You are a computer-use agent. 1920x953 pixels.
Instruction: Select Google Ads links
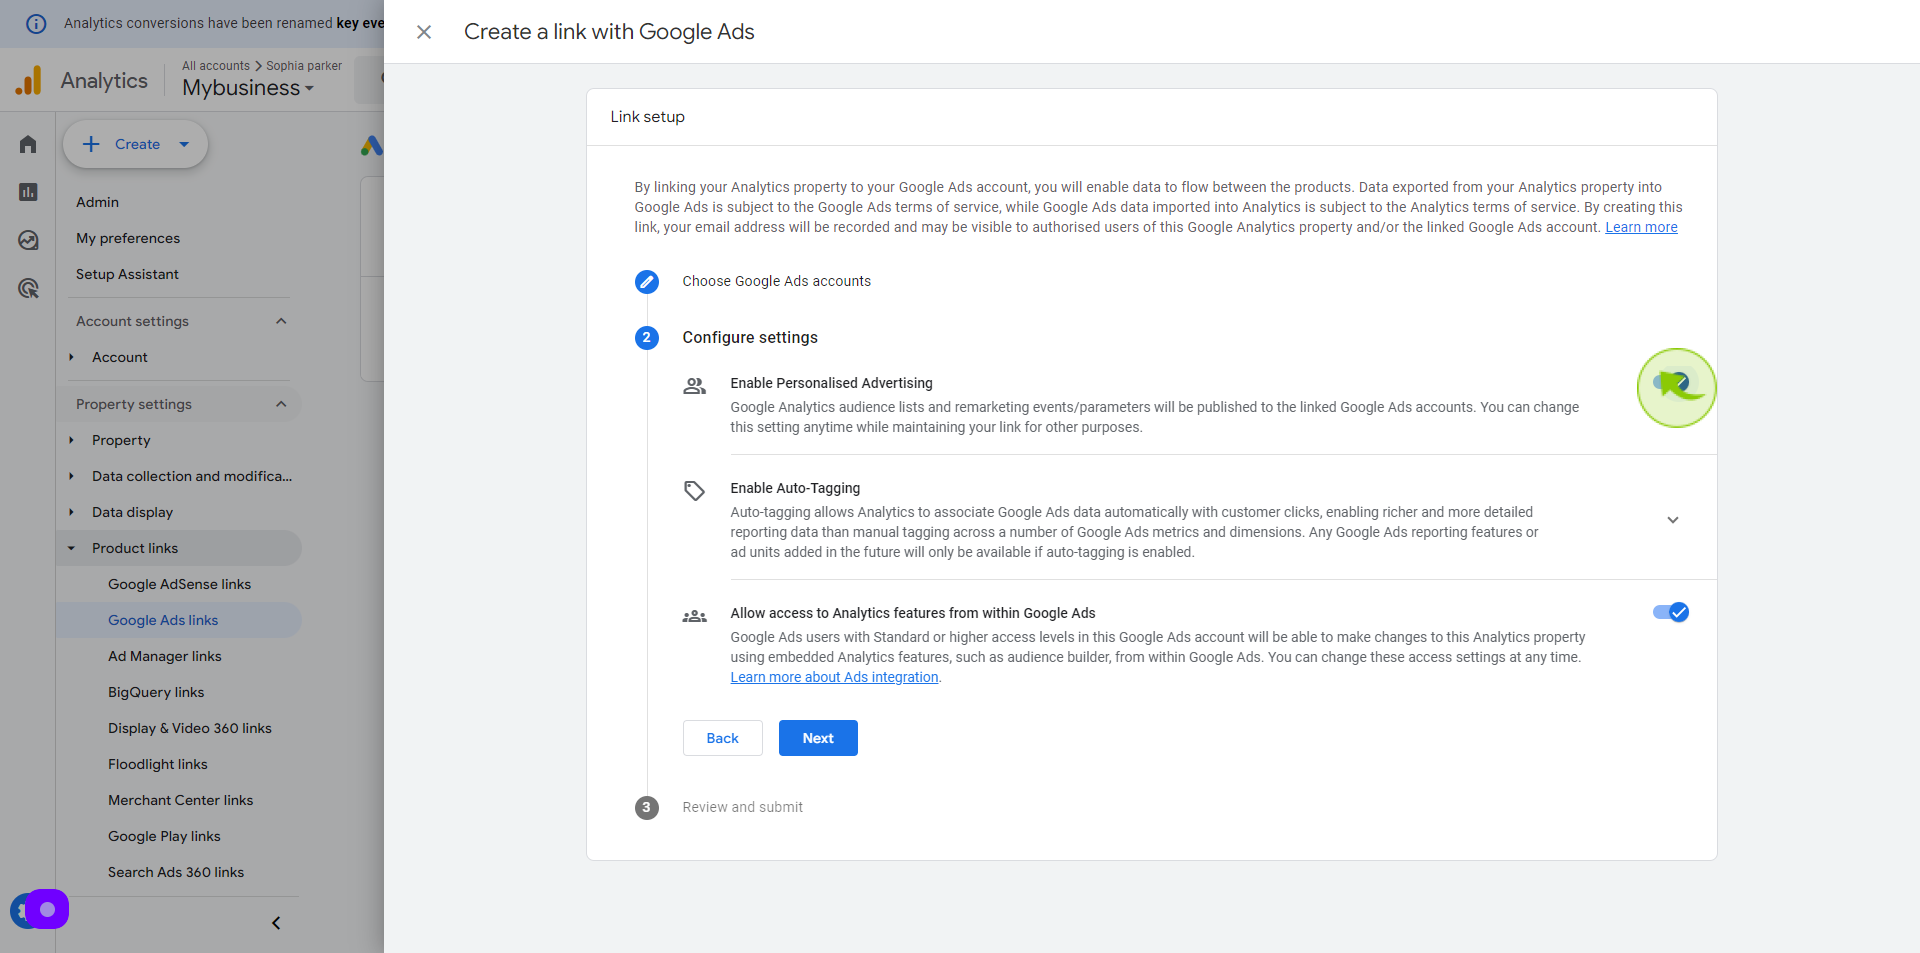(163, 620)
